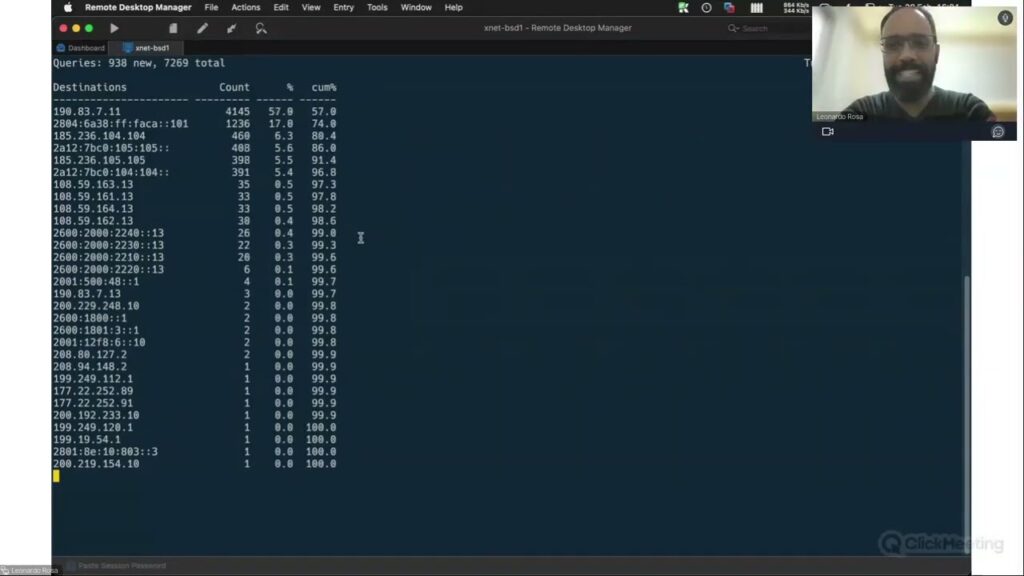This screenshot has height=576, width=1024.
Task: Click destination 2a12:7bc0:105:105::
Action: (x=111, y=148)
